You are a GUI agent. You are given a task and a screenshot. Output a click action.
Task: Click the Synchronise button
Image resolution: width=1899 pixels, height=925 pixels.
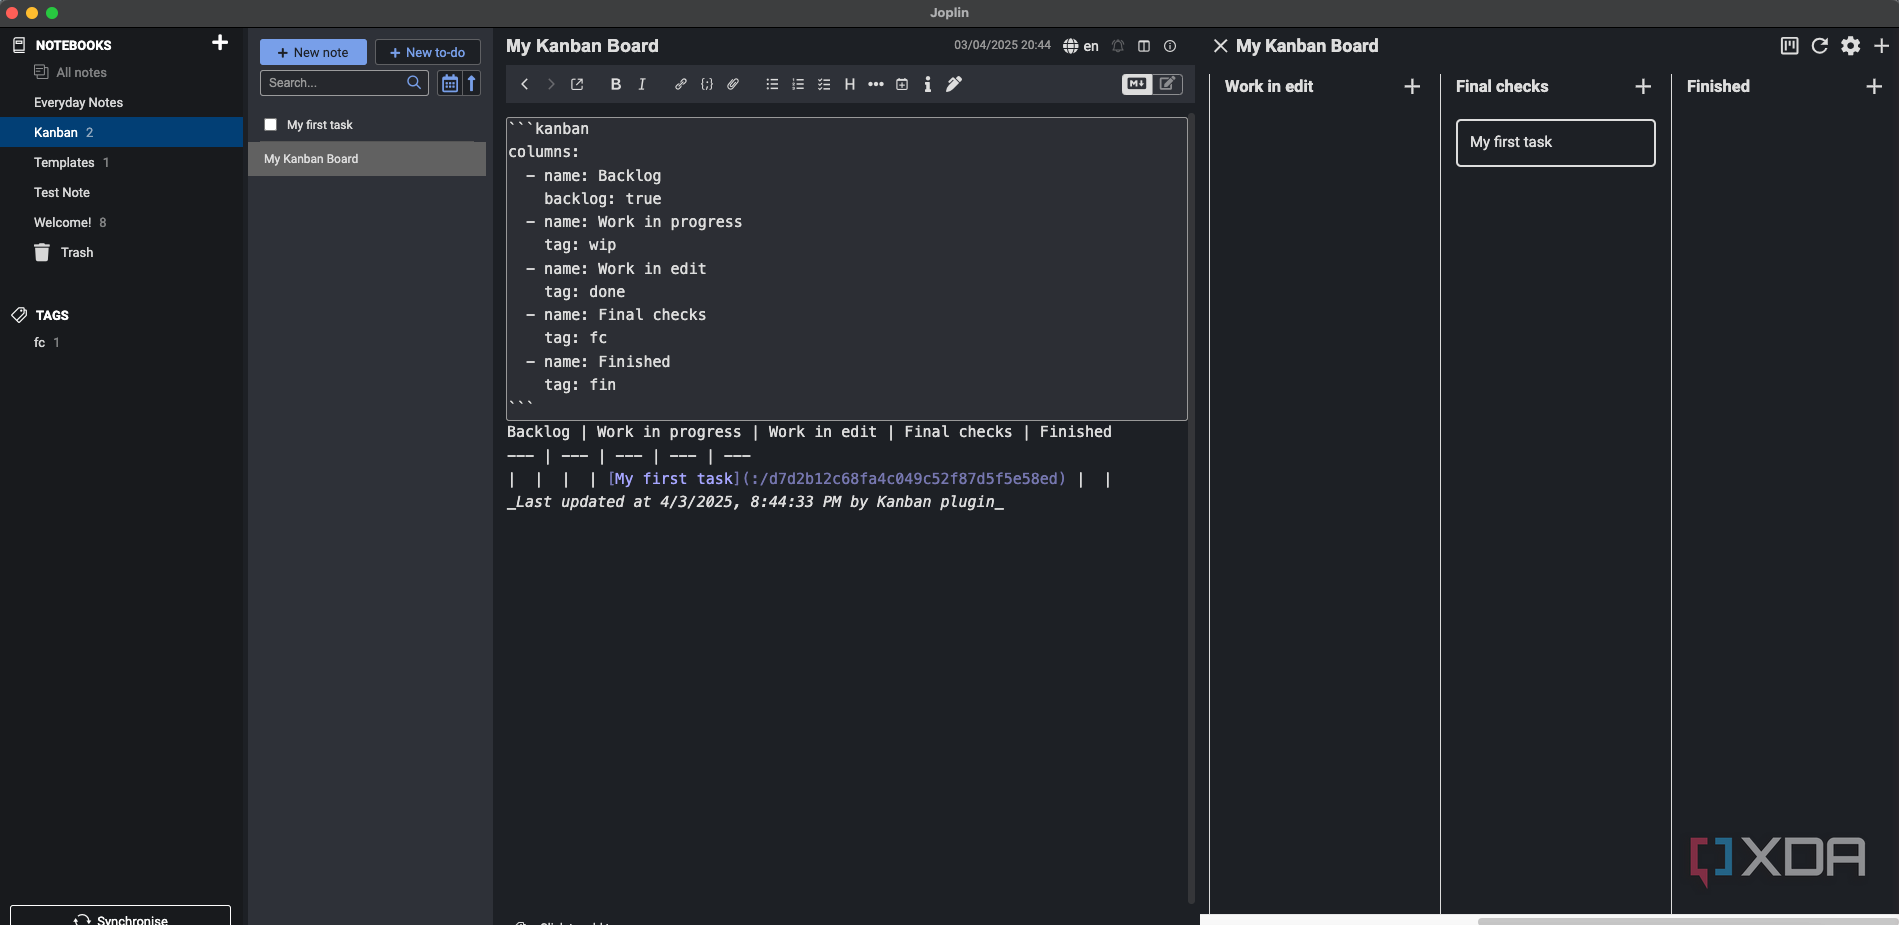point(120,918)
